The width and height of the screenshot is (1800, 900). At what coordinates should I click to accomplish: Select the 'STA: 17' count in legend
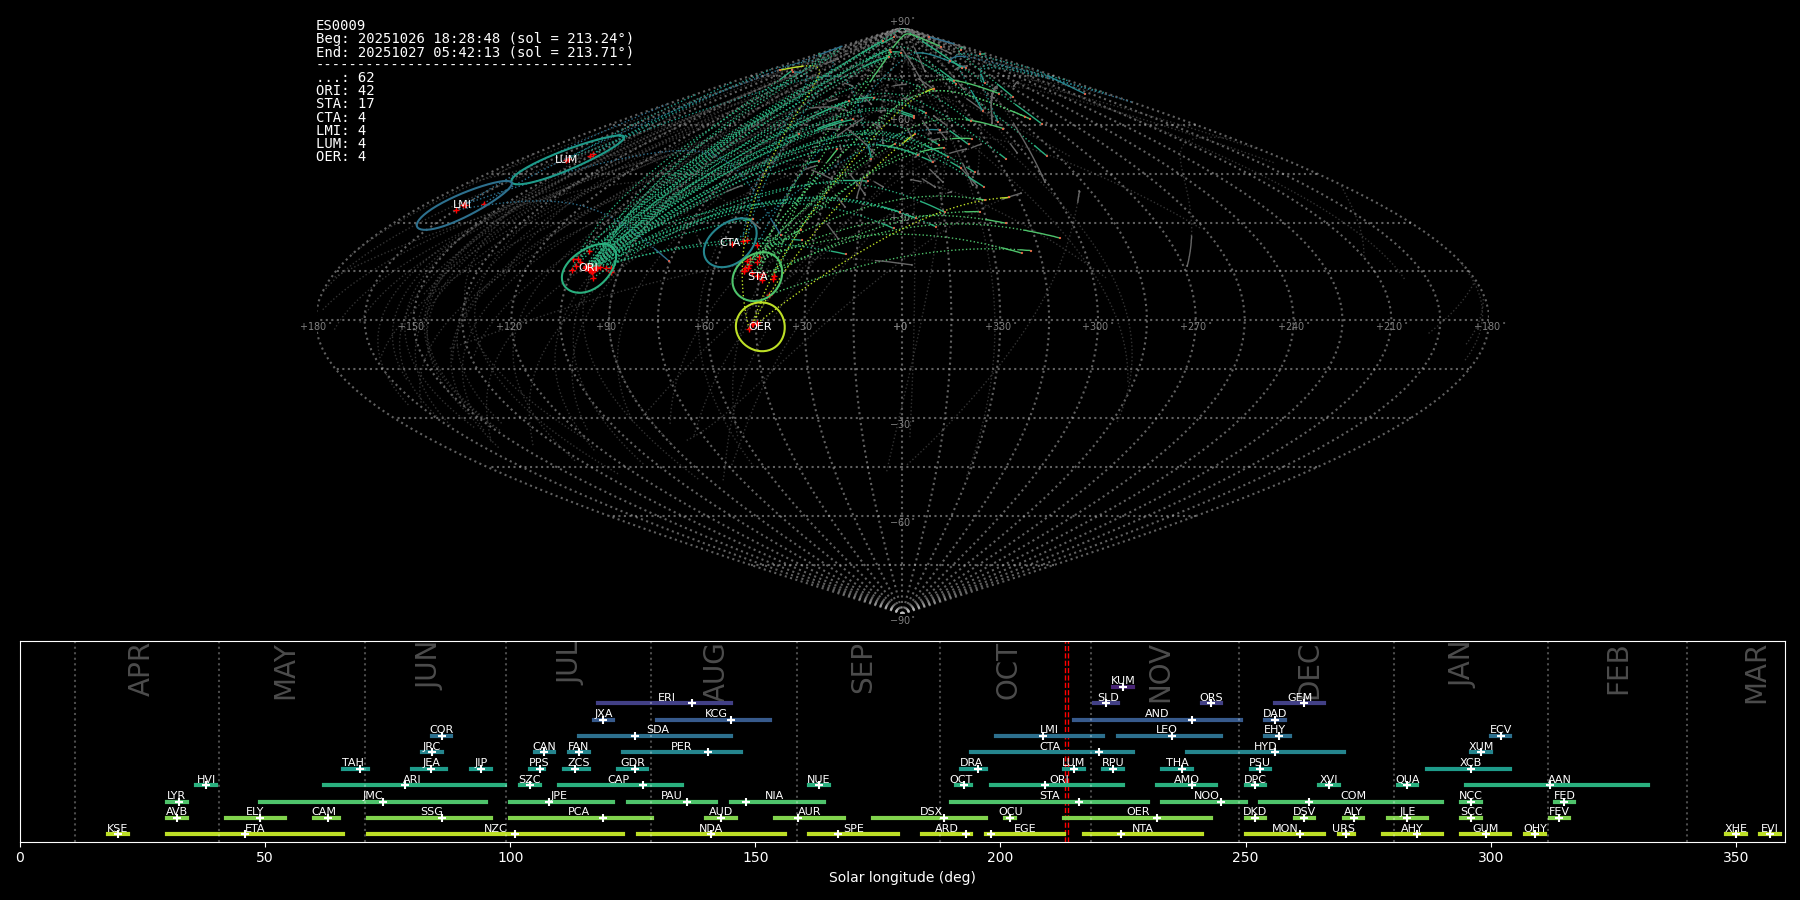point(345,104)
